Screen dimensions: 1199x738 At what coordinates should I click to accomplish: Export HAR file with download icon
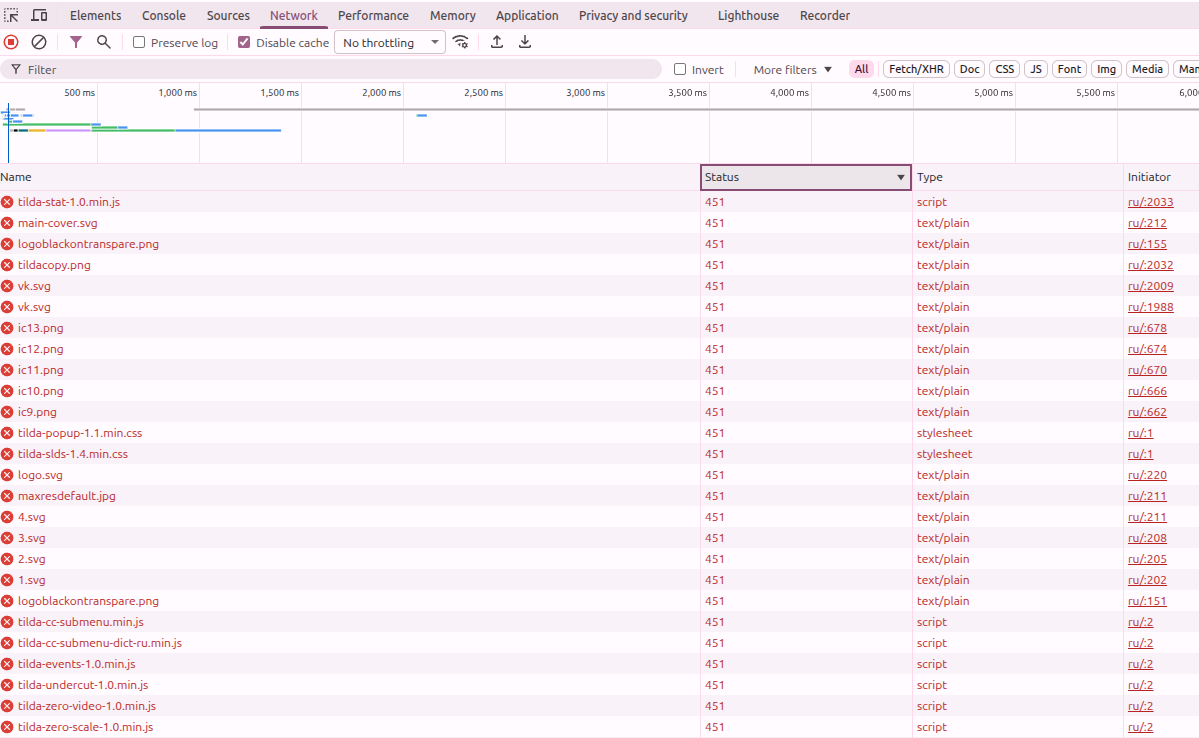click(525, 42)
